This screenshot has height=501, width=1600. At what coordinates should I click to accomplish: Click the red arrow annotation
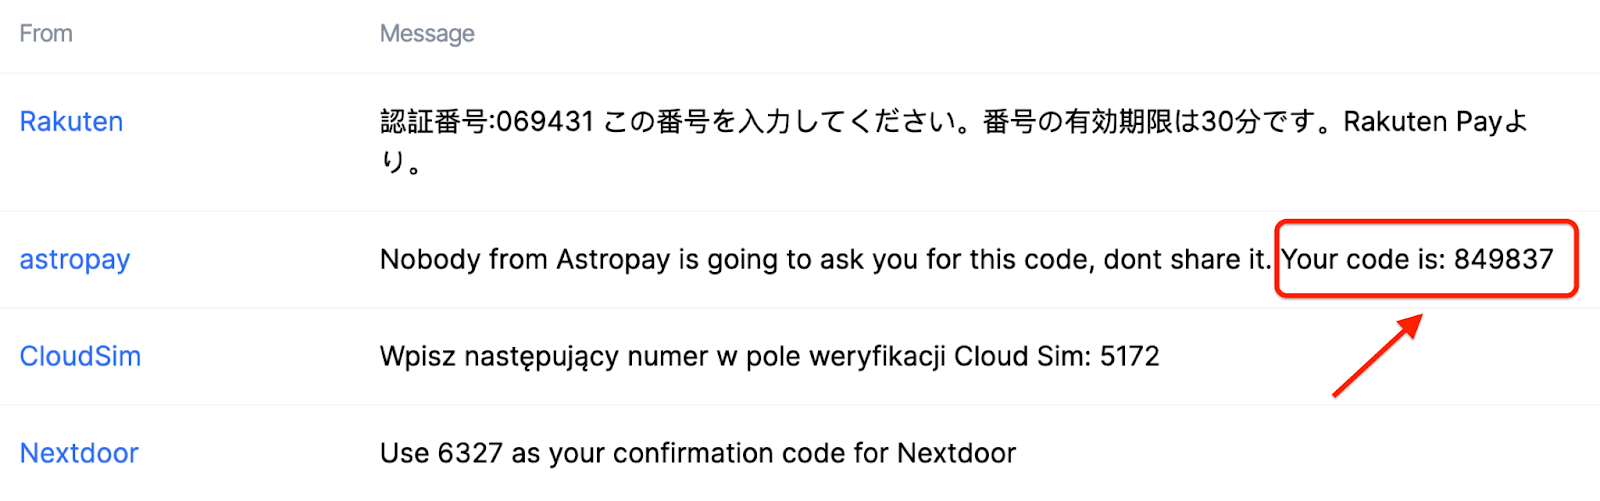coord(1377,355)
